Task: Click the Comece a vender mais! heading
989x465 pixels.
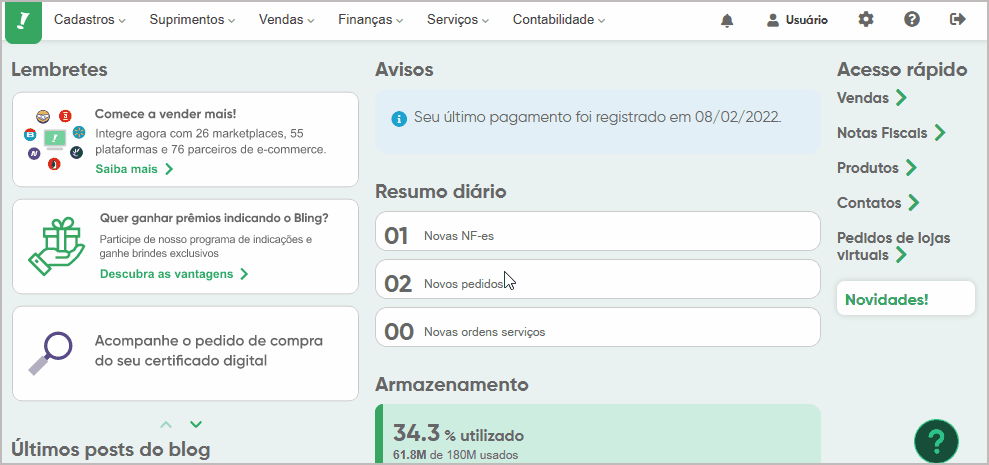Action: coord(166,114)
